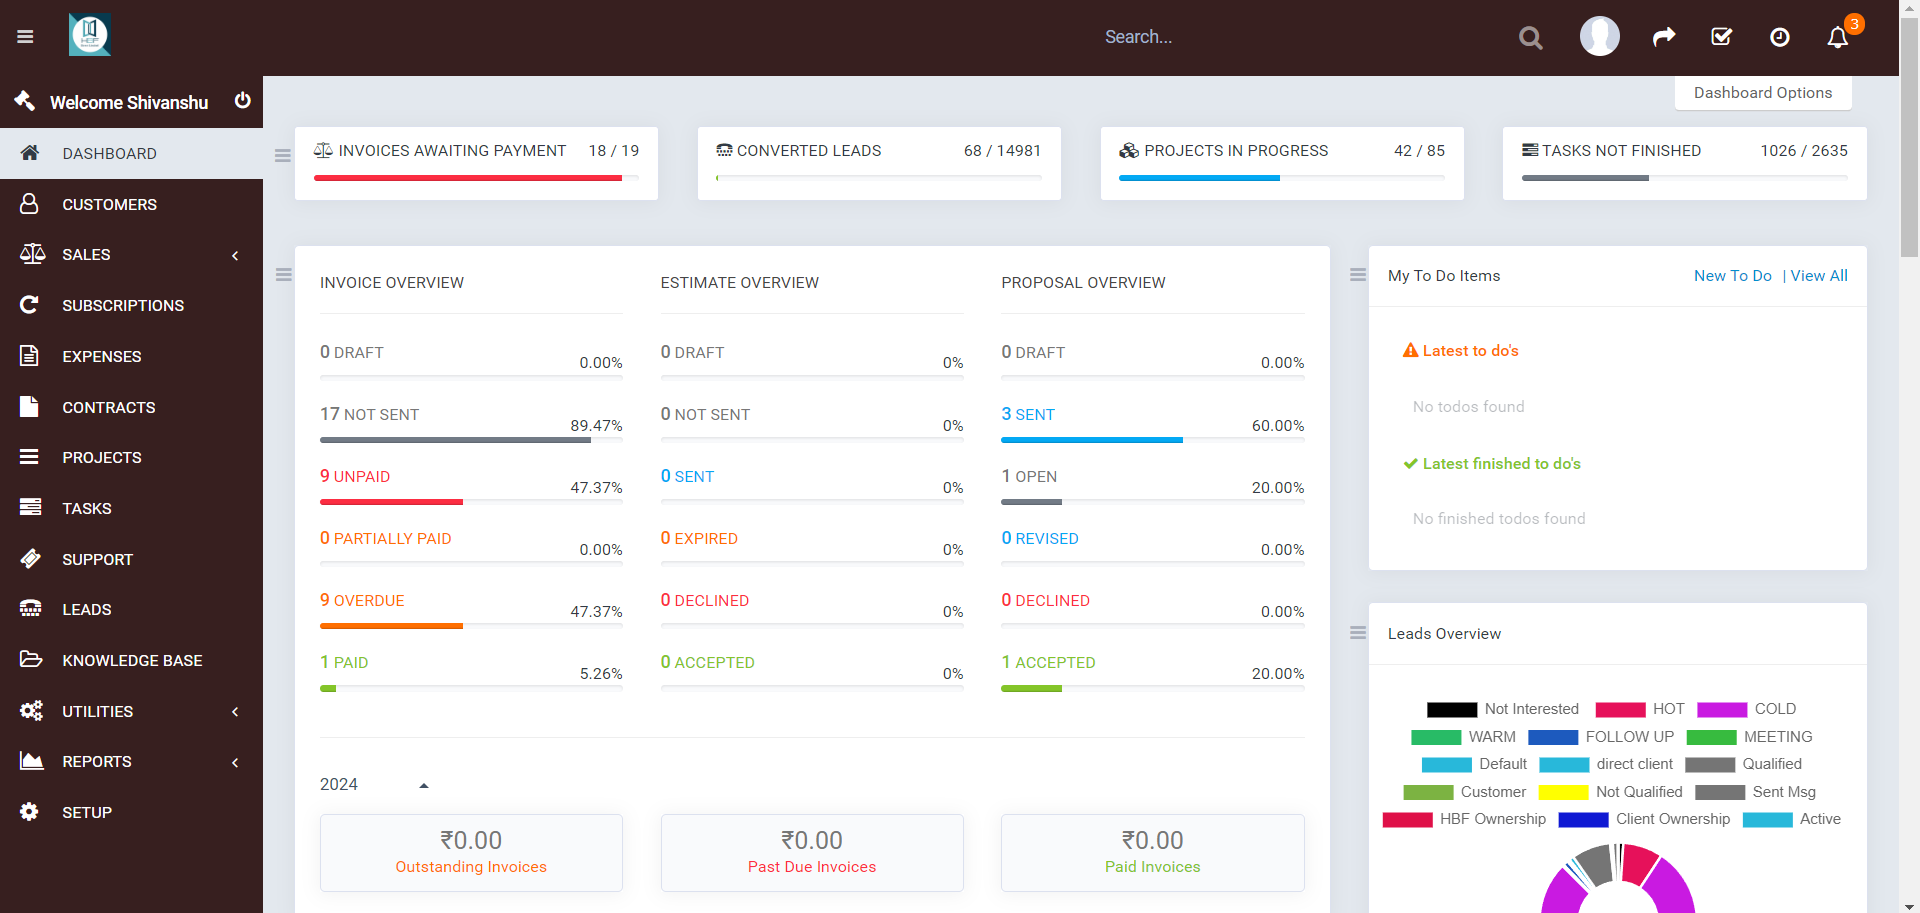Focus the Search input field
Viewport: 1920px width, 913px height.
pyautogui.click(x=1300, y=37)
